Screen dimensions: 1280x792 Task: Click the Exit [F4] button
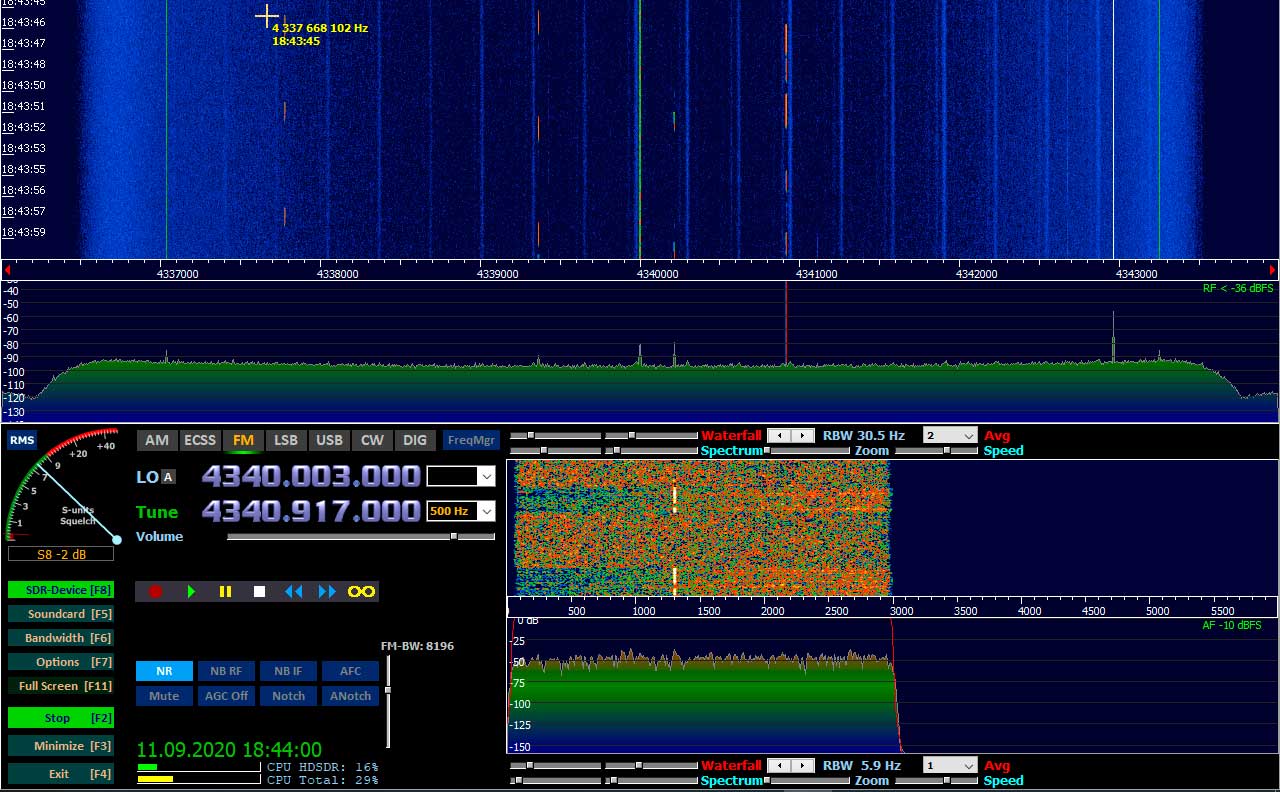[60, 774]
